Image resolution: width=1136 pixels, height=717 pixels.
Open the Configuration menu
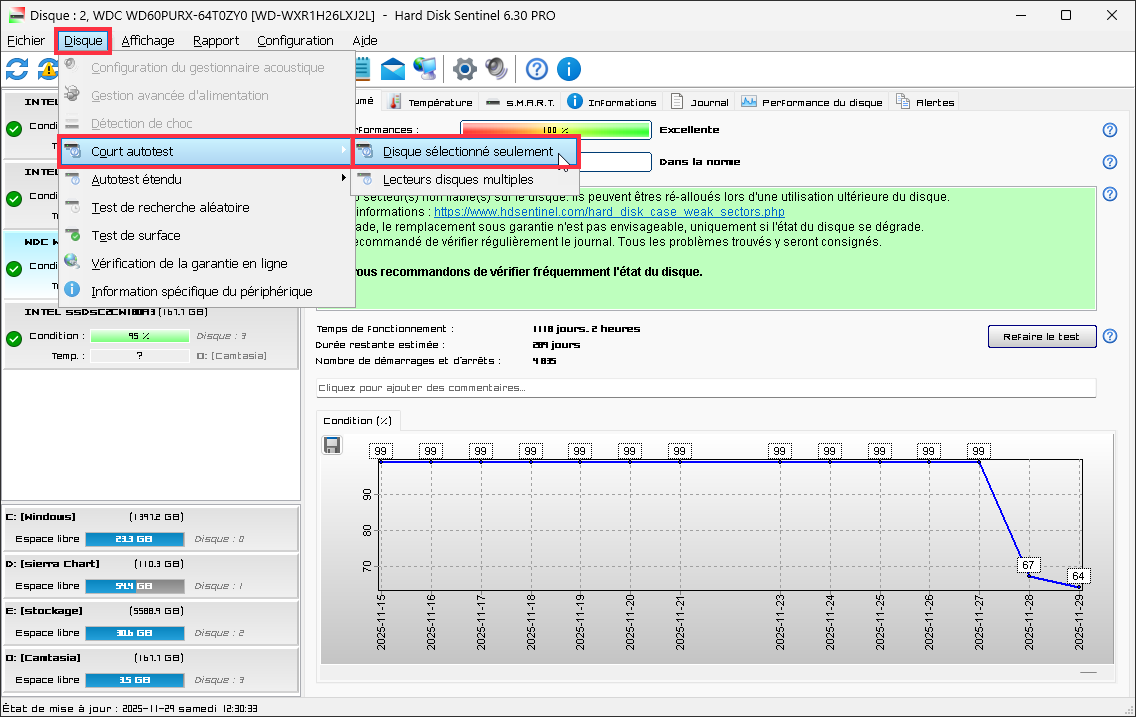[295, 41]
